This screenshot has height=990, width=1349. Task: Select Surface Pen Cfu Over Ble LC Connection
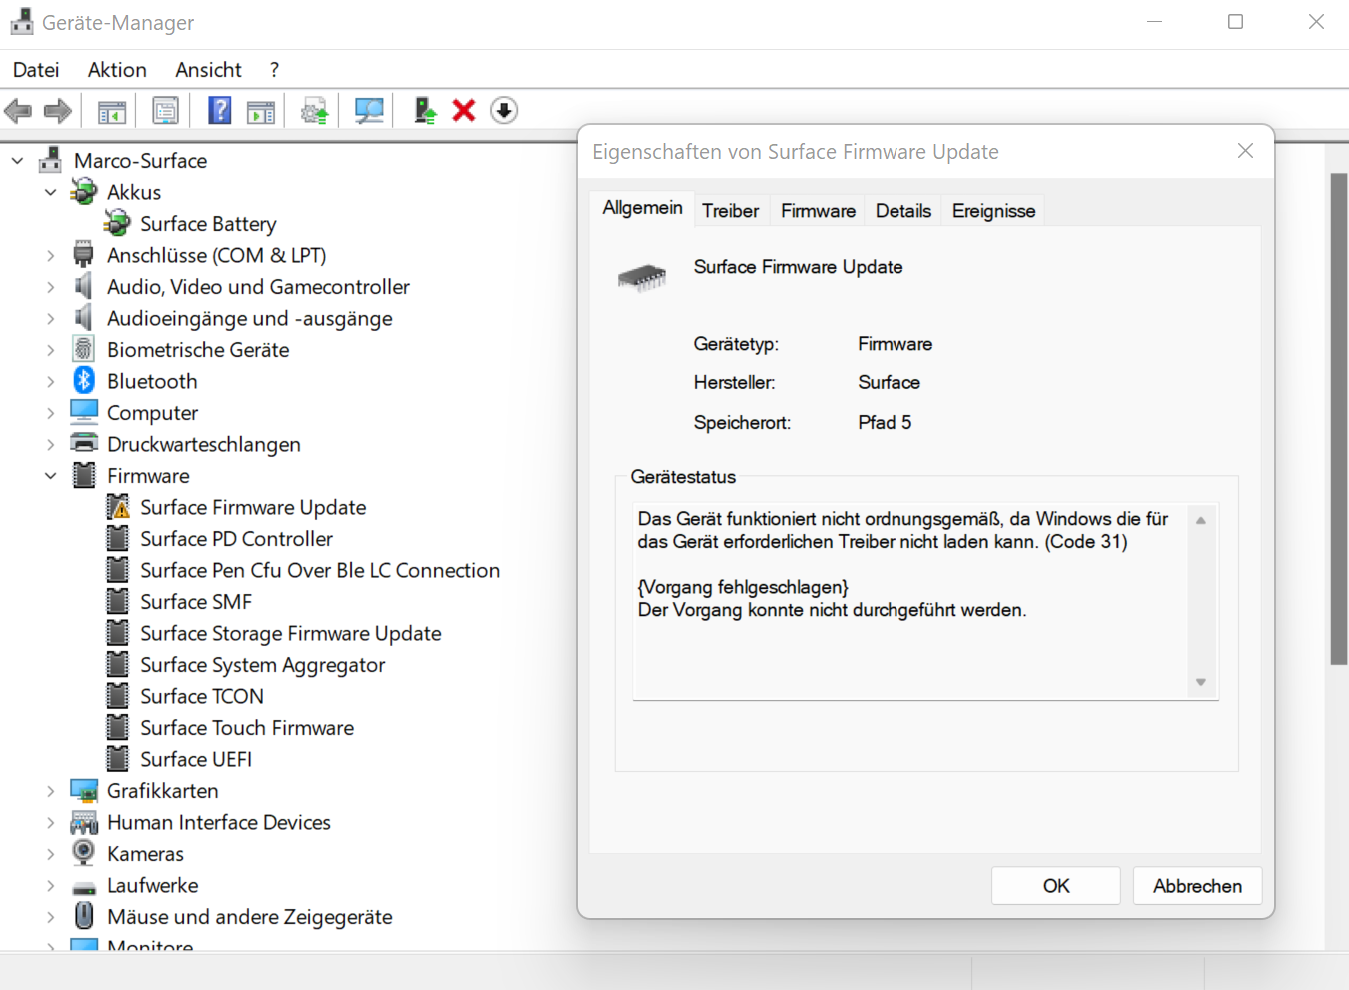[x=320, y=570]
